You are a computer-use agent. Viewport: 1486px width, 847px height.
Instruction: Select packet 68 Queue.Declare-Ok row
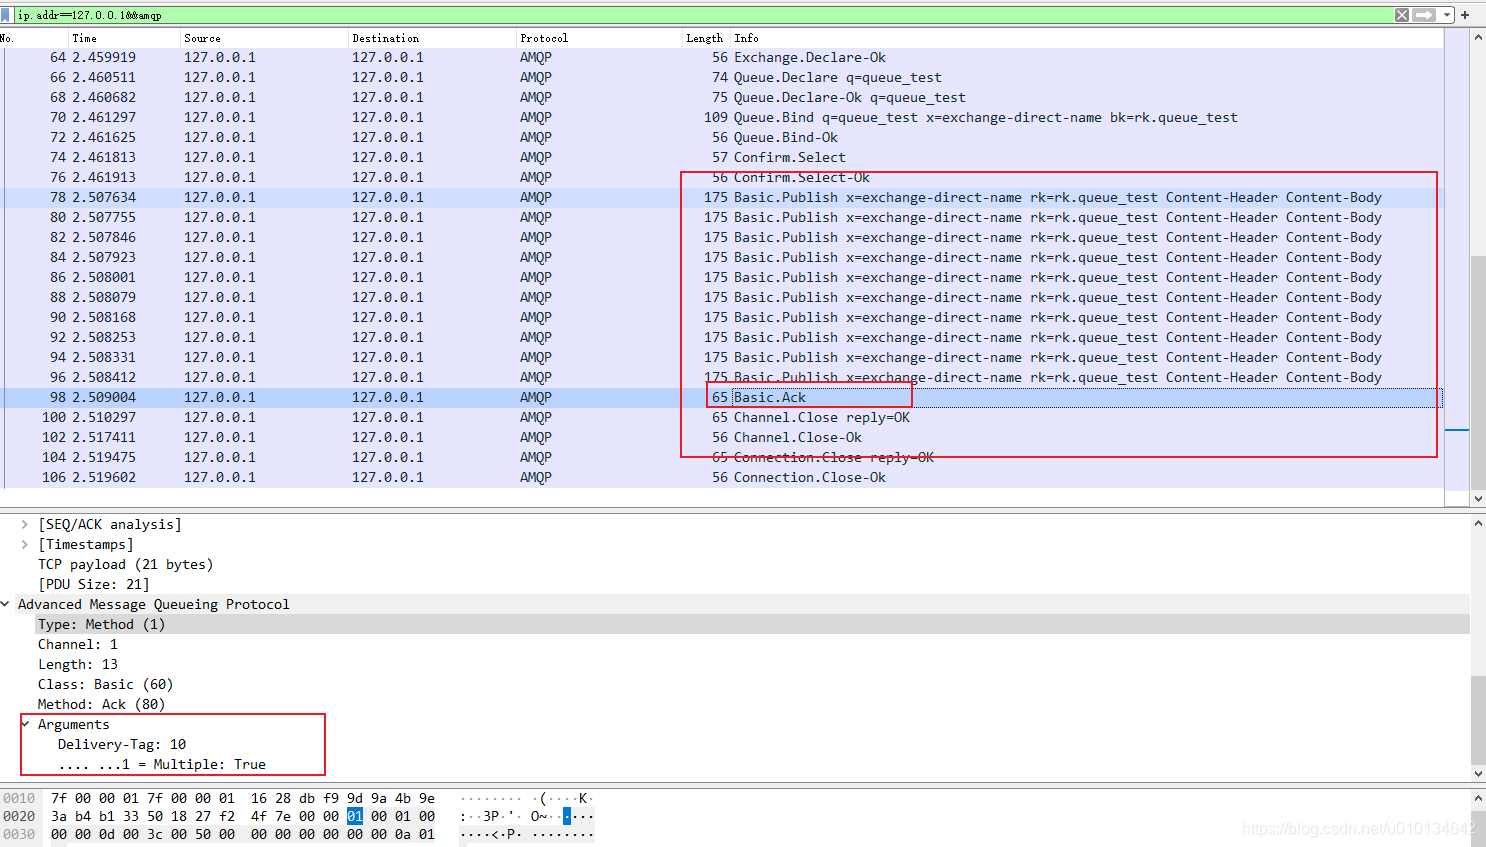coord(722,97)
